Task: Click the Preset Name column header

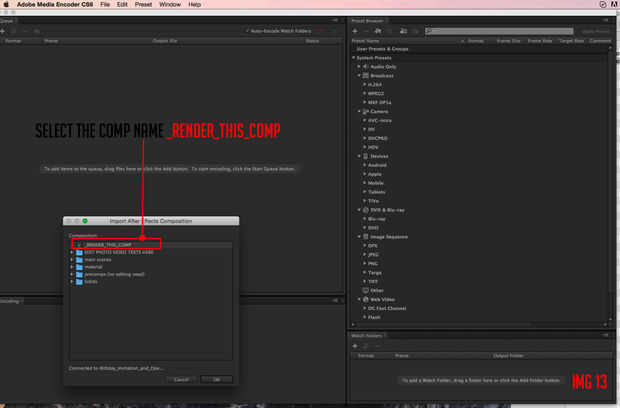Action: click(x=365, y=41)
